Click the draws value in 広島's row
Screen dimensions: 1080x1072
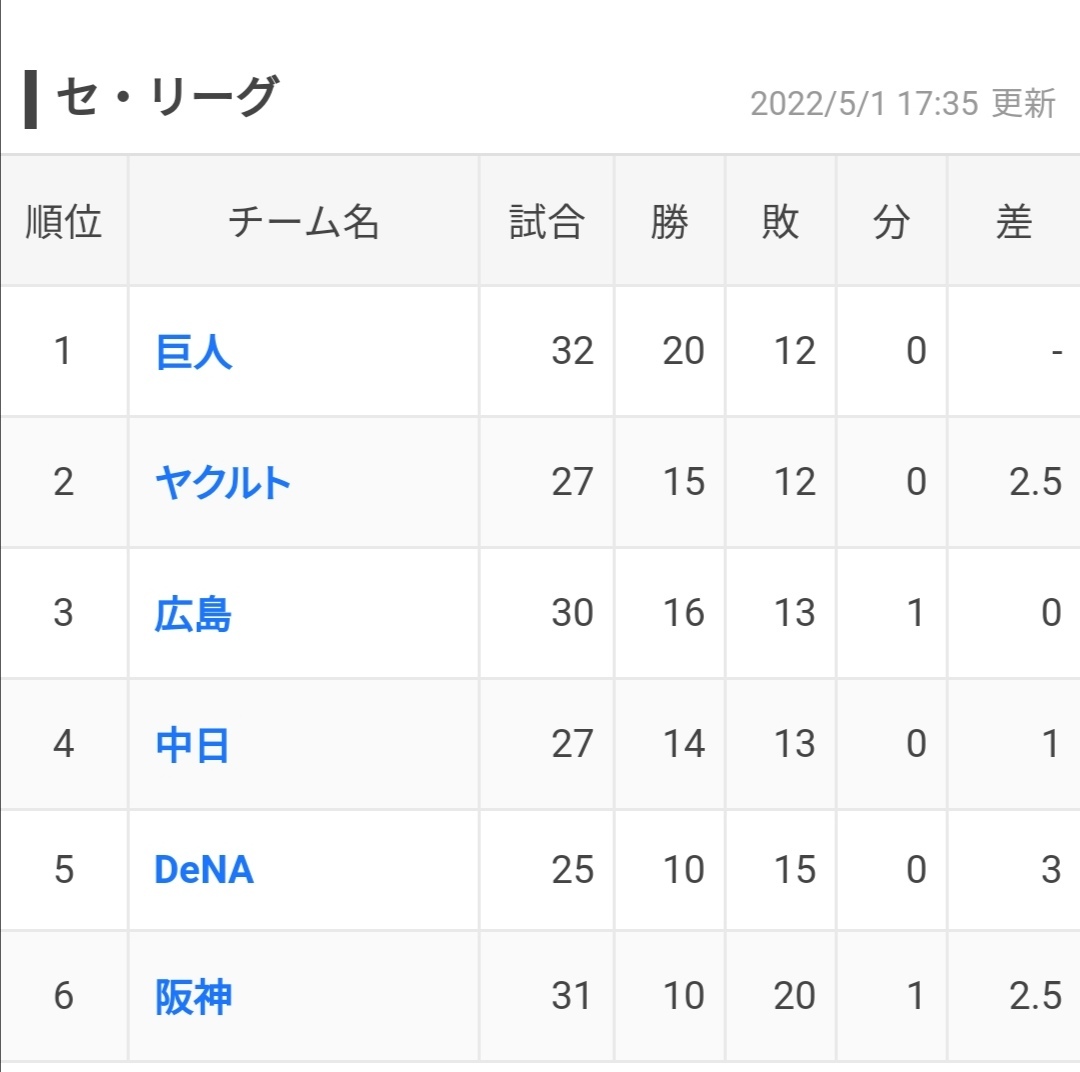pyautogui.click(x=916, y=614)
